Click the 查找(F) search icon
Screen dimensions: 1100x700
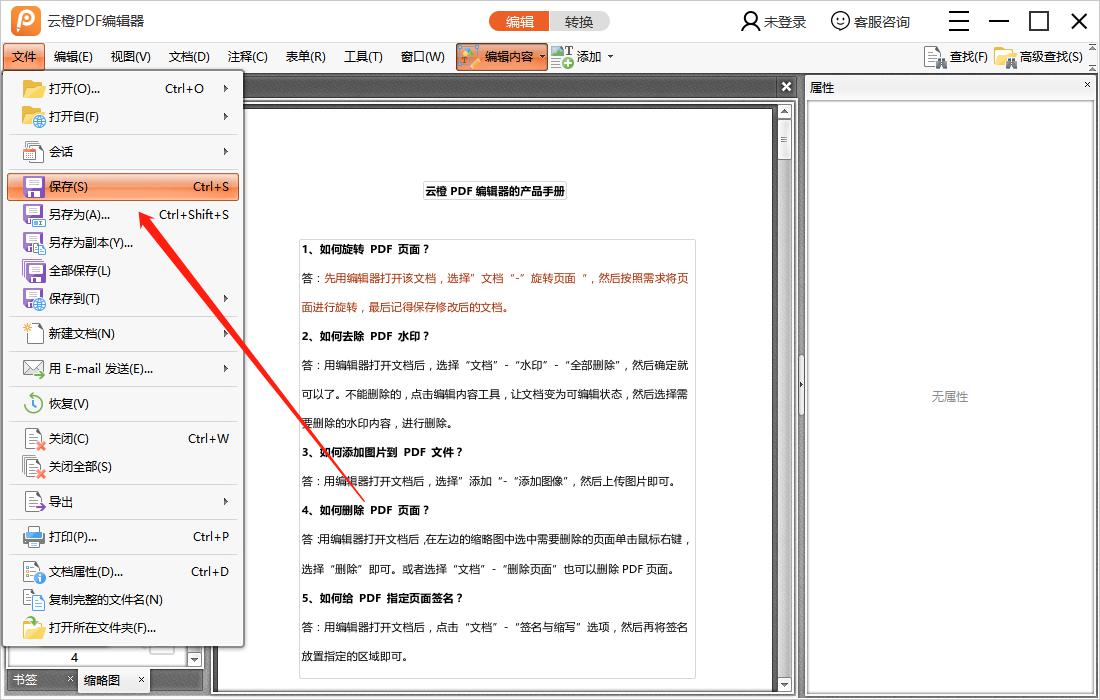coord(935,57)
